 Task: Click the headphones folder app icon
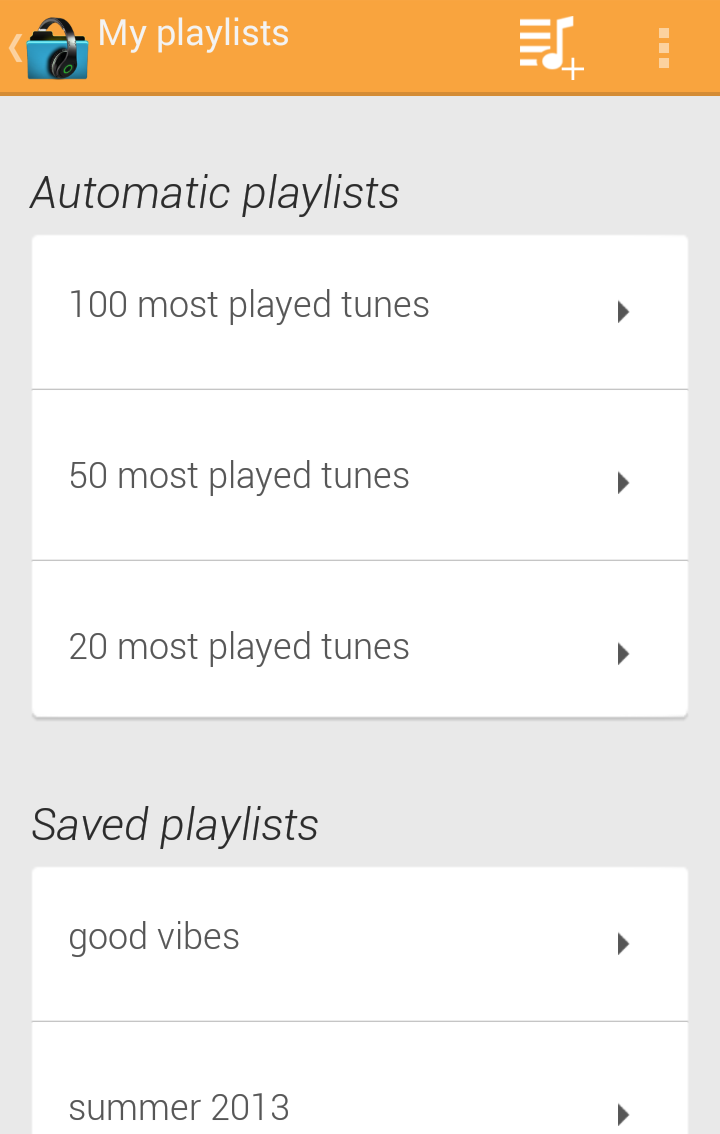pos(57,50)
